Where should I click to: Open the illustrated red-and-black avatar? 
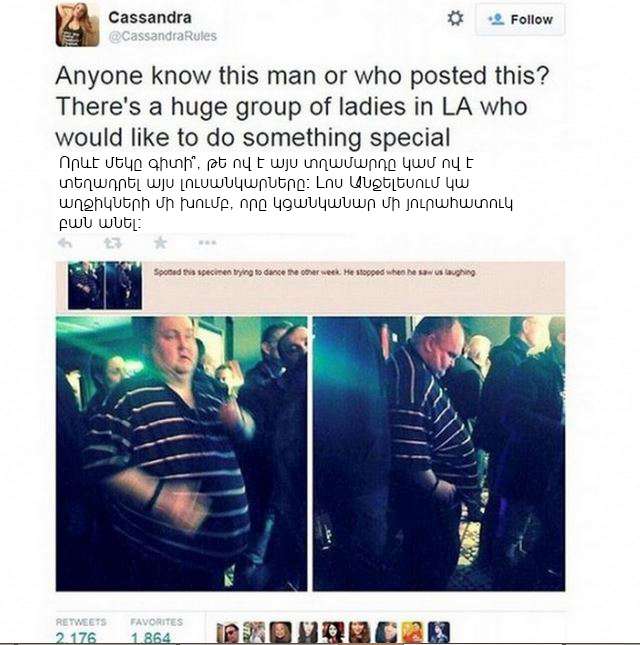(x=333, y=633)
